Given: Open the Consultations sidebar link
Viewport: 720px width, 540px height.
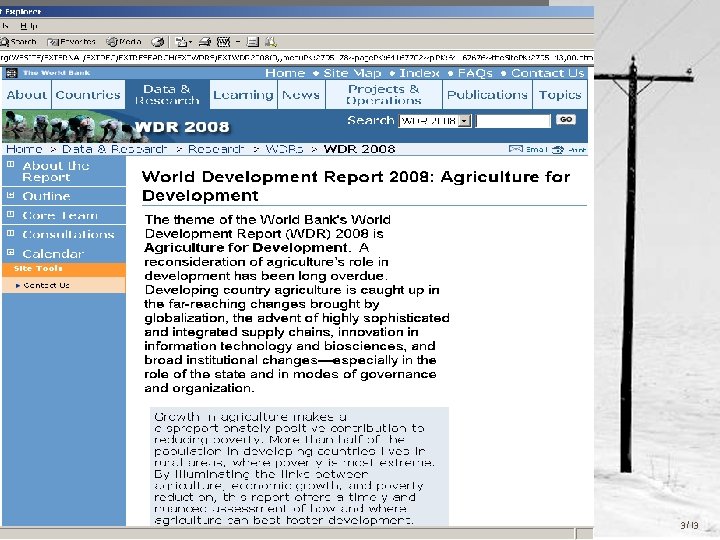Looking at the screenshot, I should 68,234.
